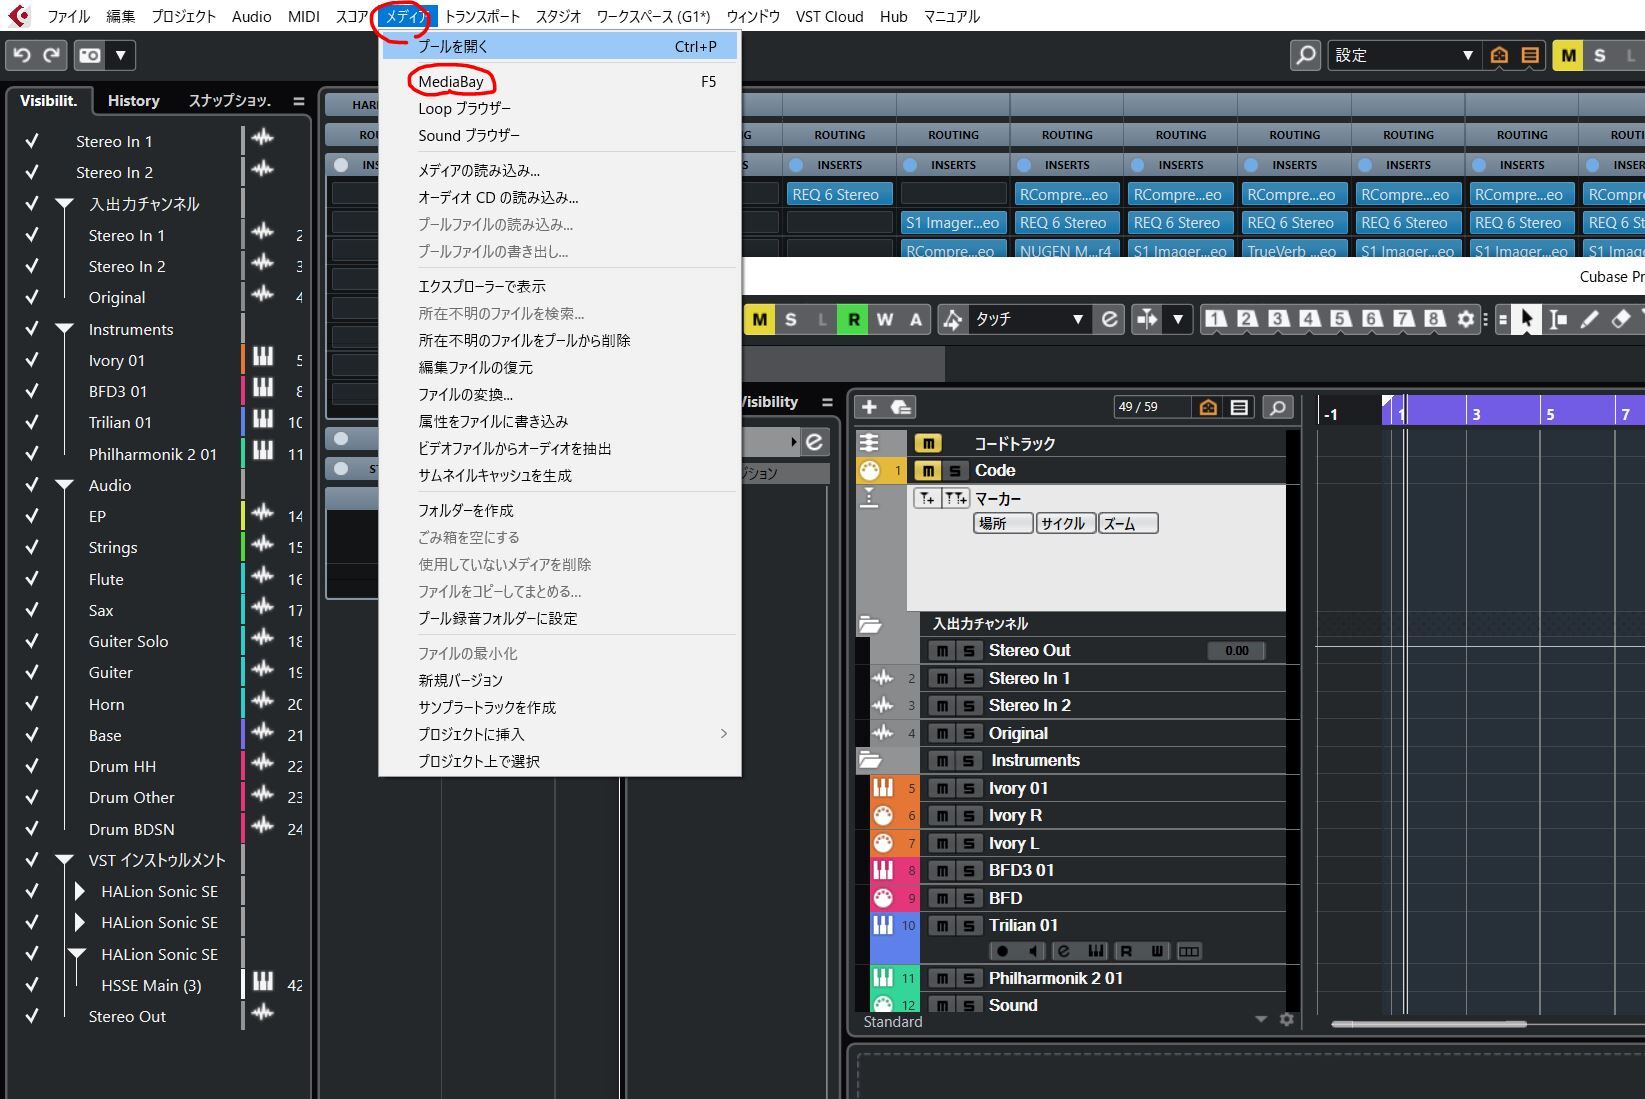
Task: Click the W write automation button in the project toolbar
Action: click(x=885, y=319)
